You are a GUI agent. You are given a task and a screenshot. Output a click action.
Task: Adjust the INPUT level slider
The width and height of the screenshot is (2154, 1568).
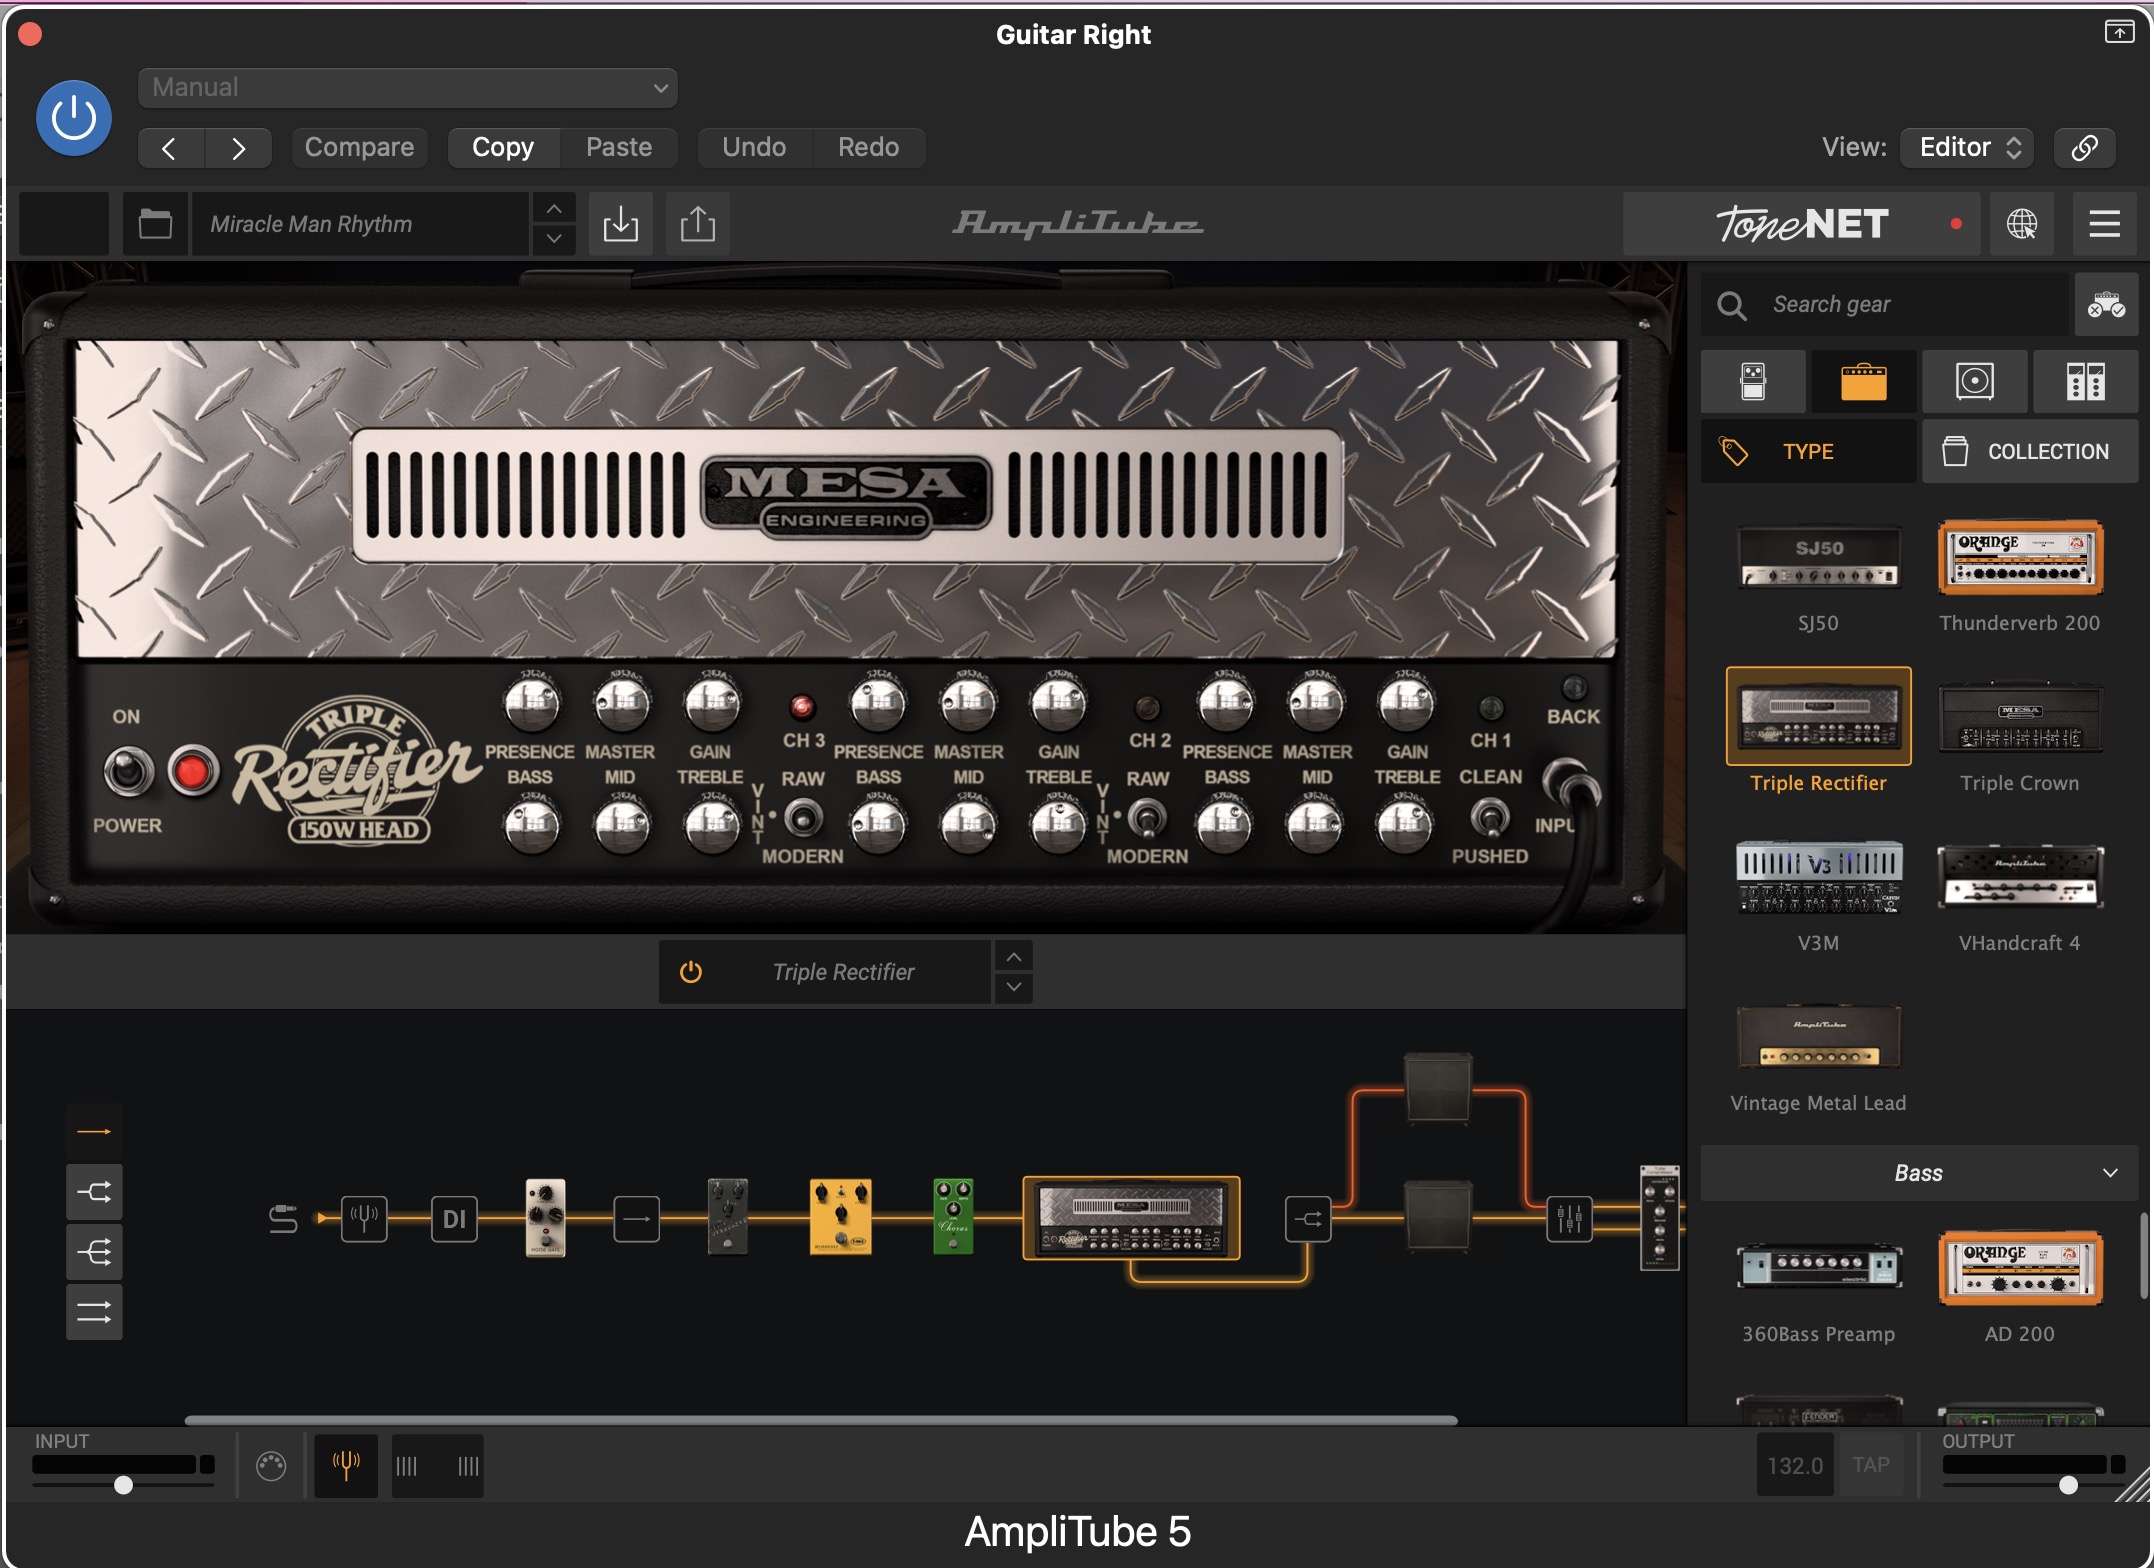point(123,1485)
